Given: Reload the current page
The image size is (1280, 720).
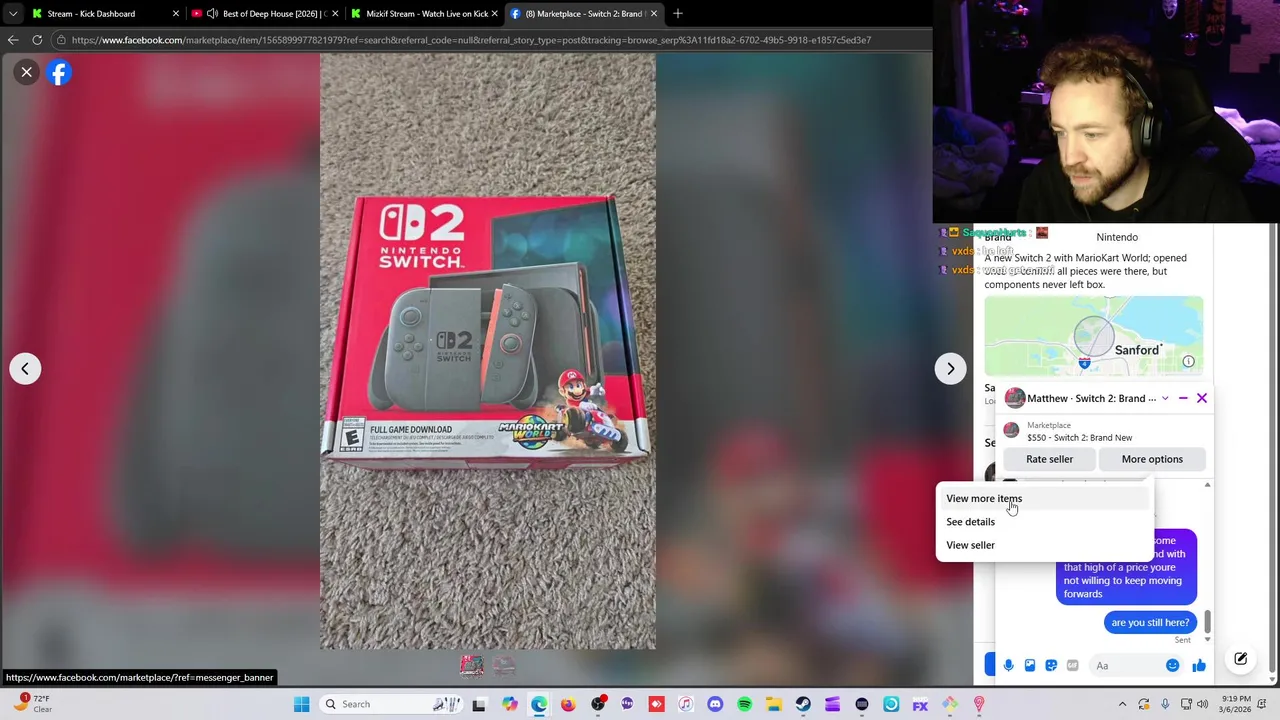Looking at the screenshot, I should [37, 40].
